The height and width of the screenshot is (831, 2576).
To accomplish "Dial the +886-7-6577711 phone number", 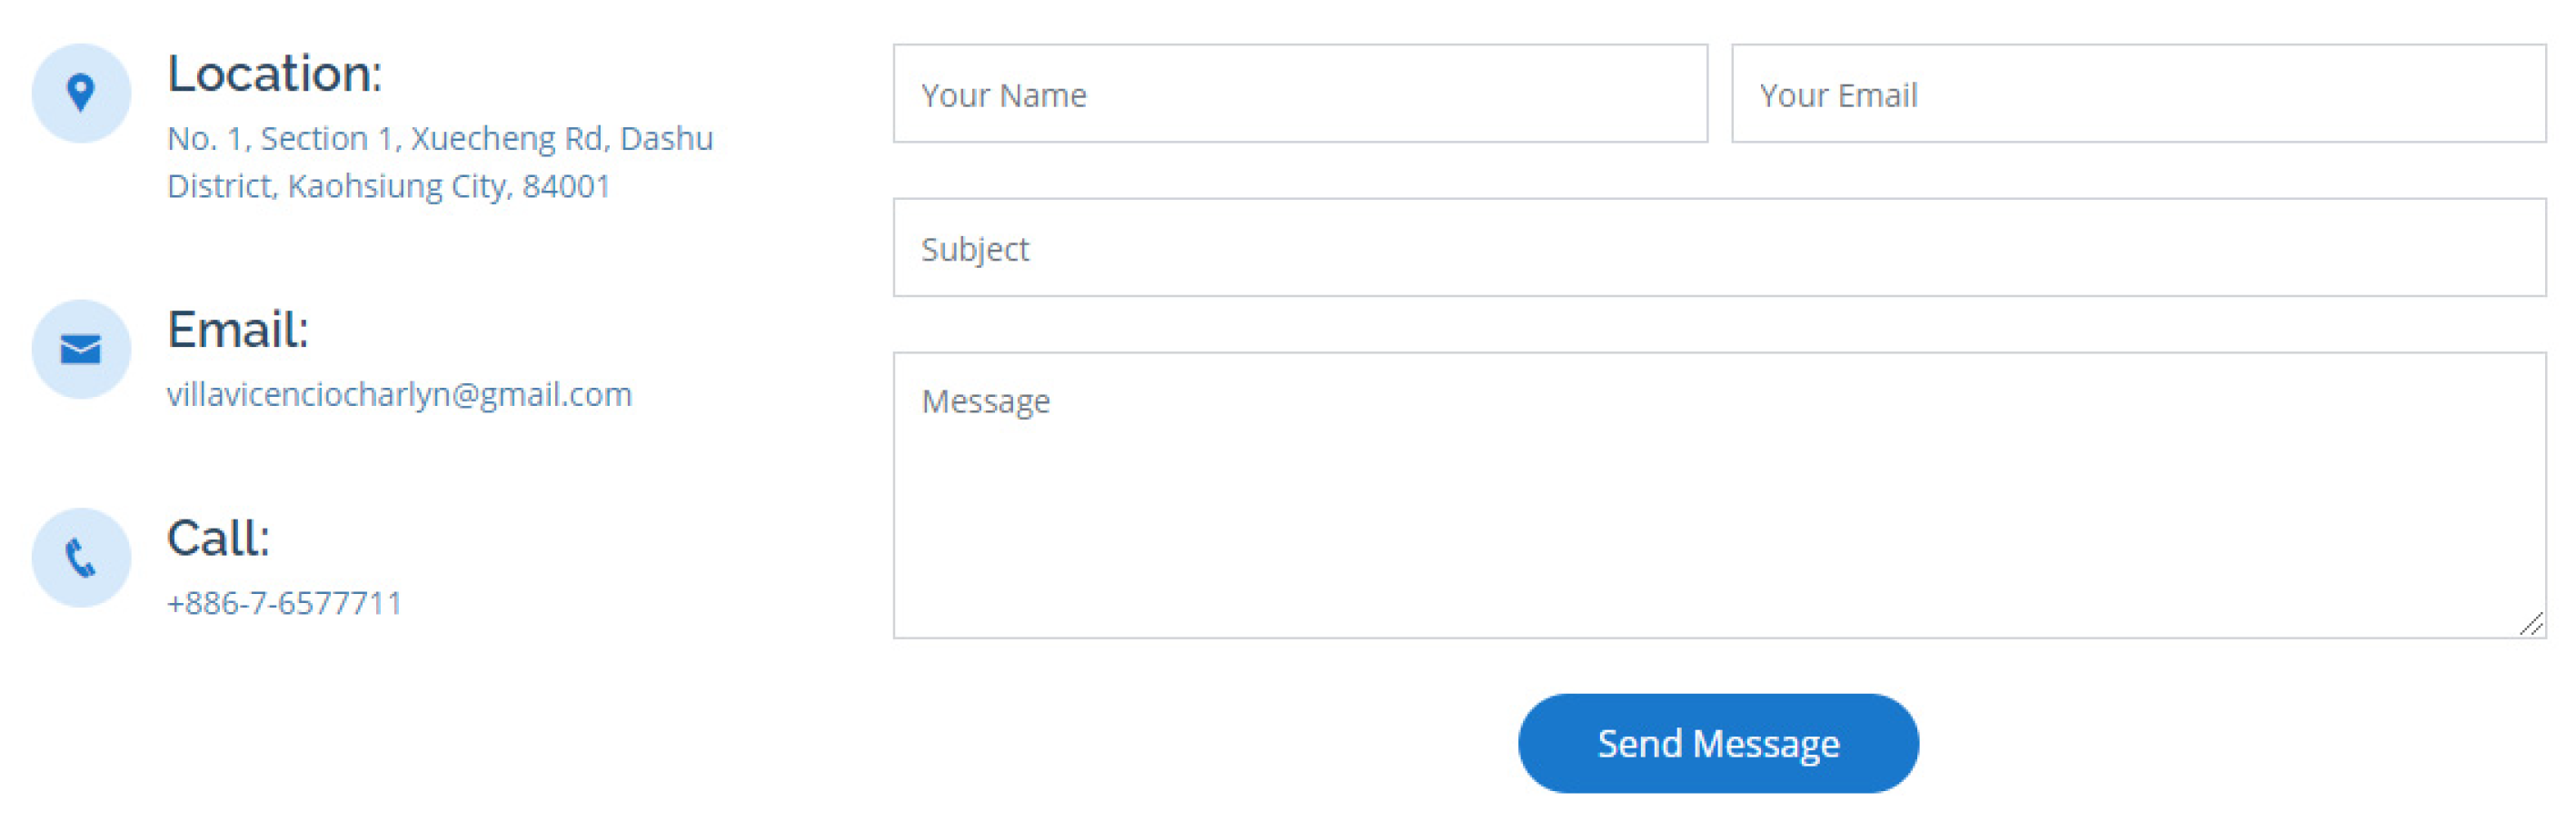I will coord(284,603).
